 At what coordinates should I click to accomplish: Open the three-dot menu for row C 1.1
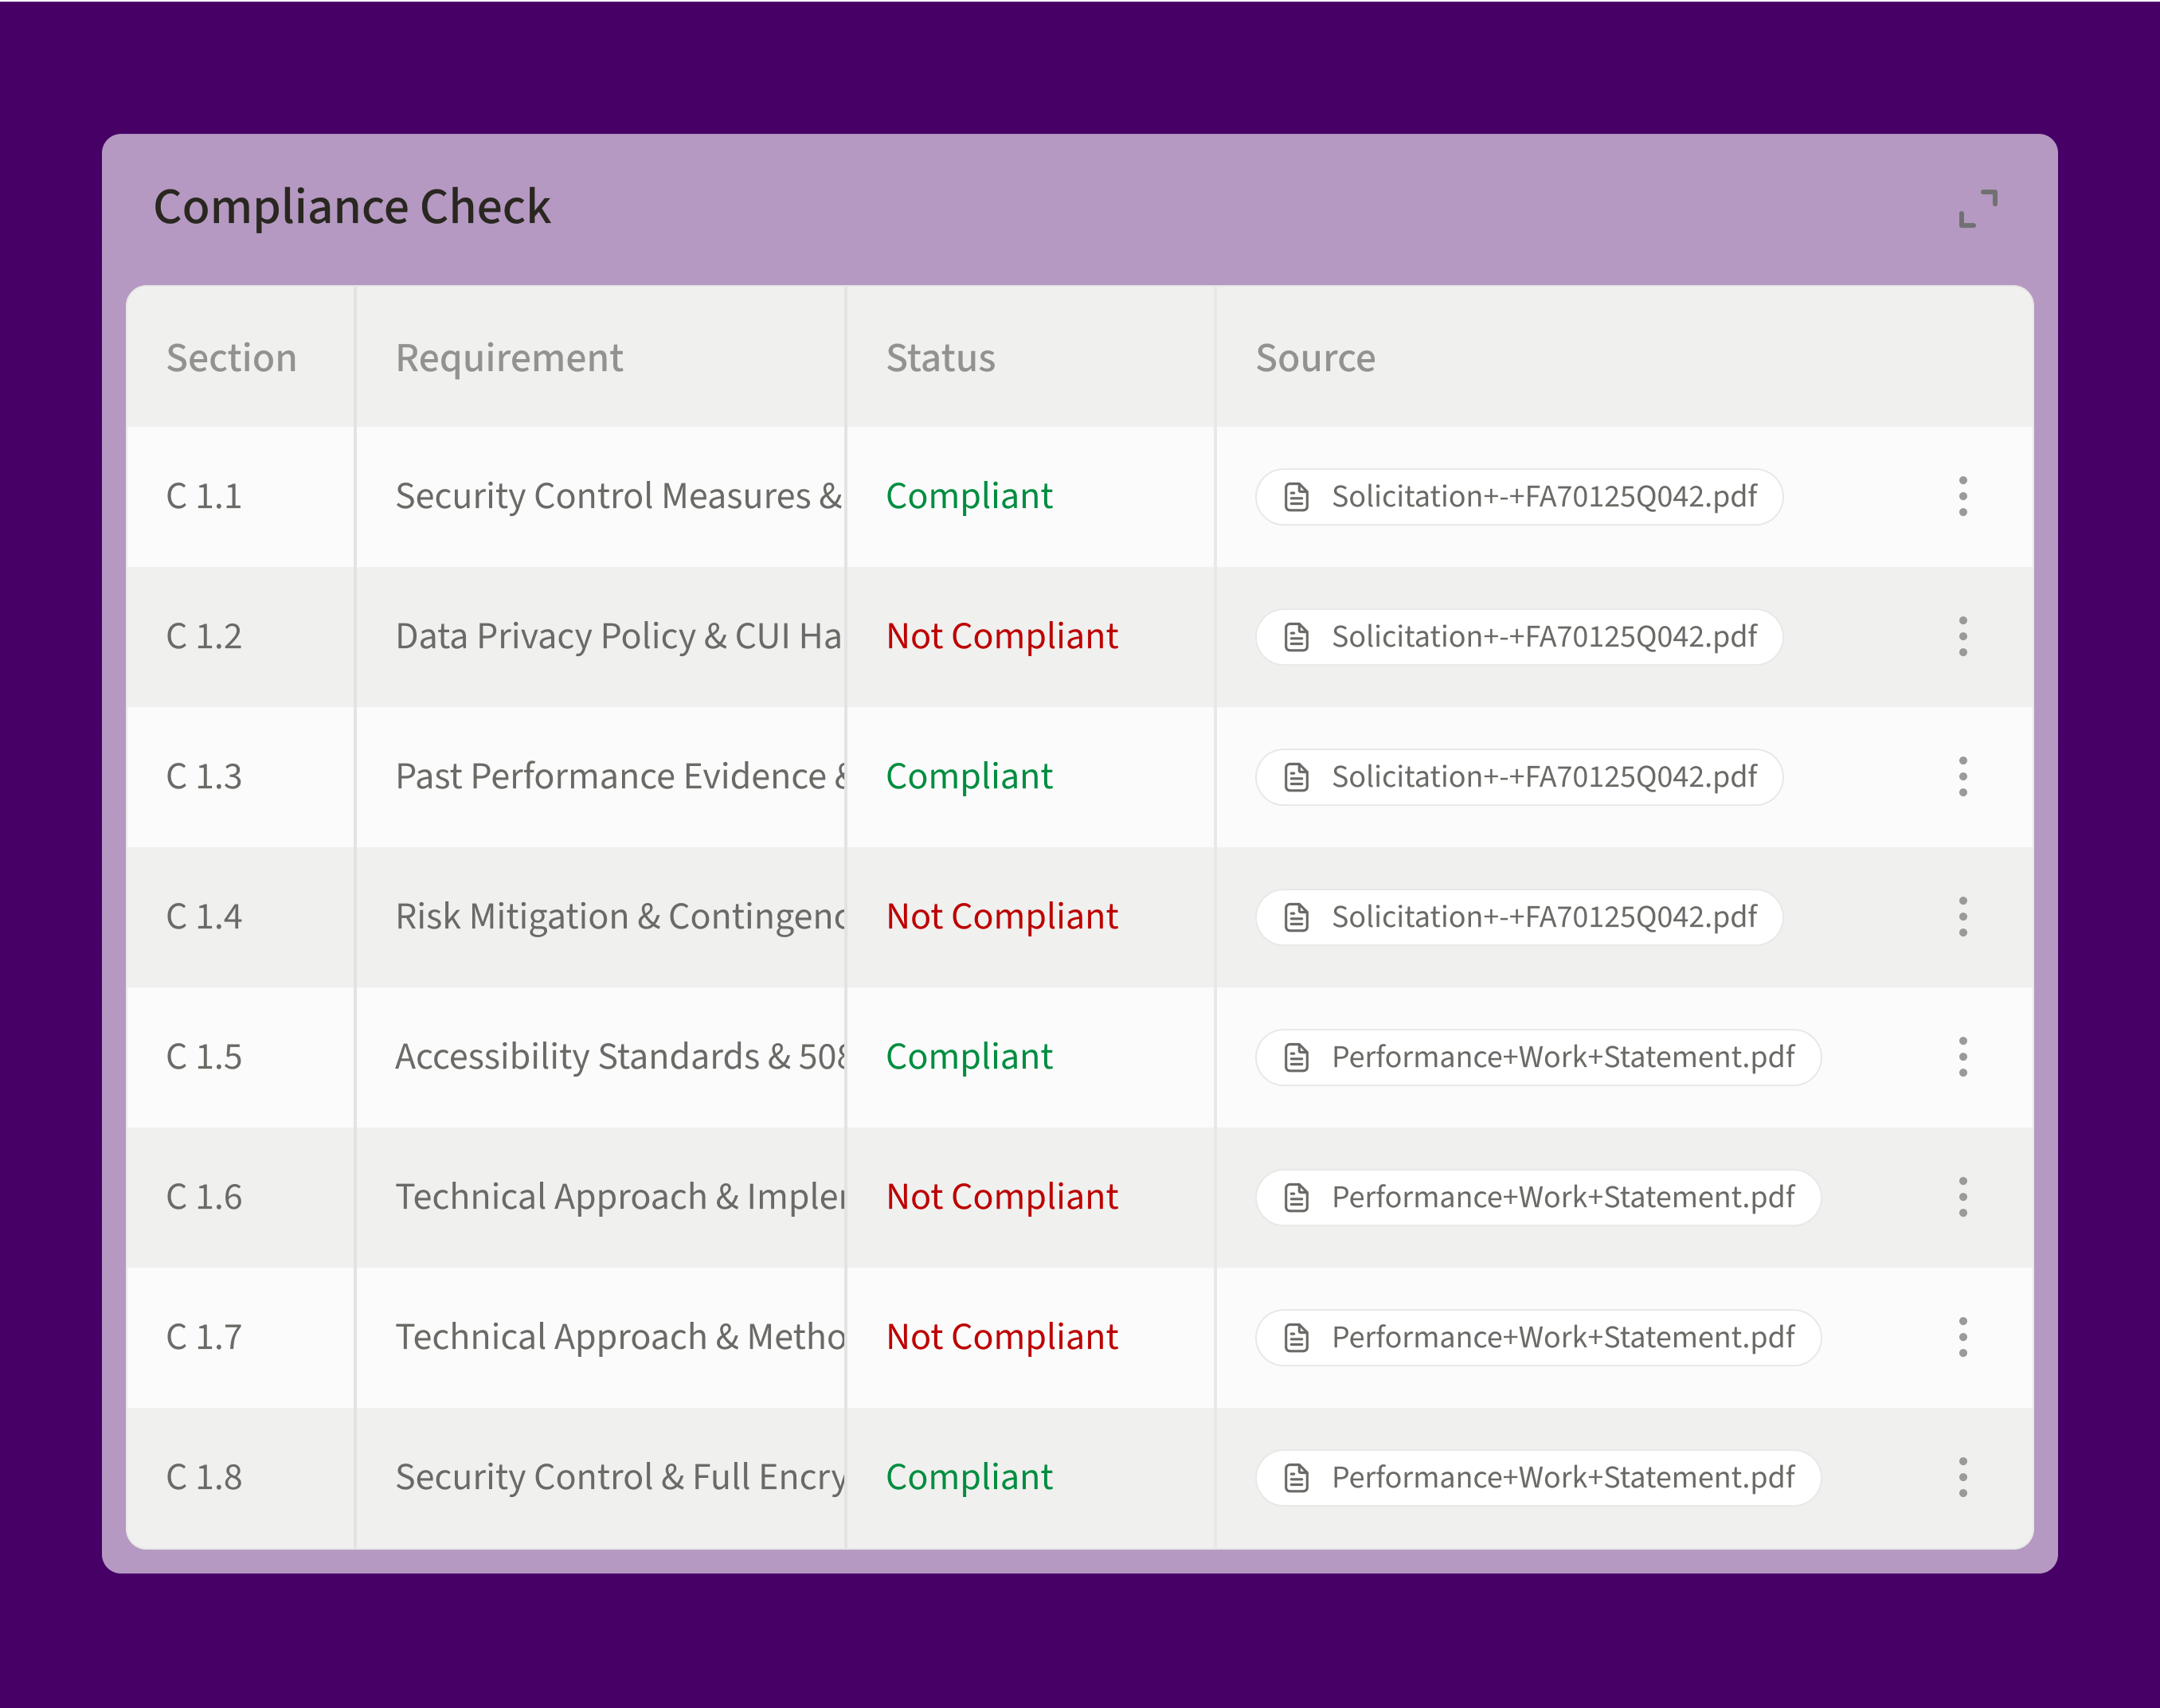pyautogui.click(x=1962, y=496)
